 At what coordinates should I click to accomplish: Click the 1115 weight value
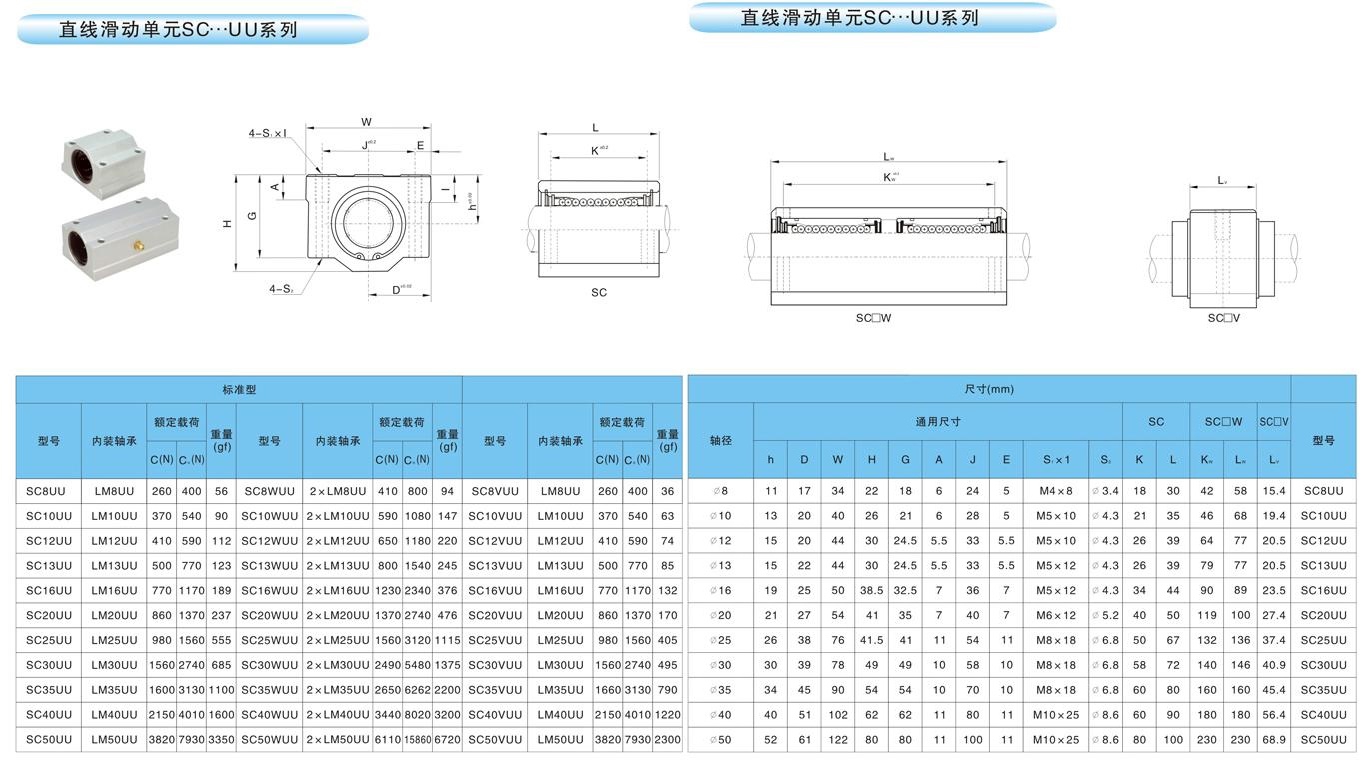pos(448,640)
